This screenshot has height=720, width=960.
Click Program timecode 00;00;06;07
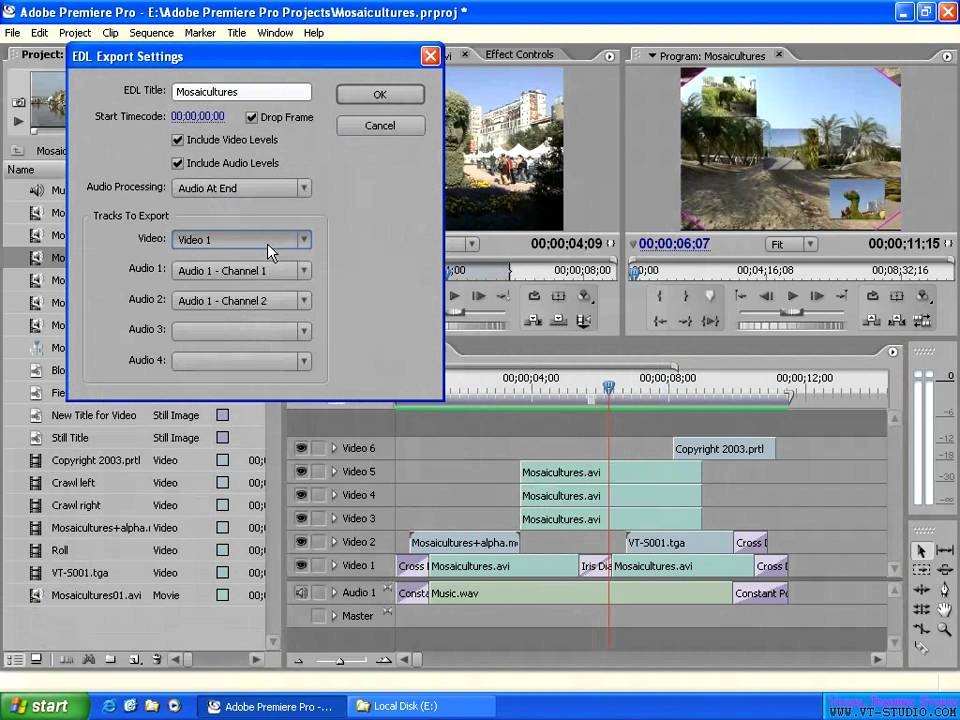[674, 244]
